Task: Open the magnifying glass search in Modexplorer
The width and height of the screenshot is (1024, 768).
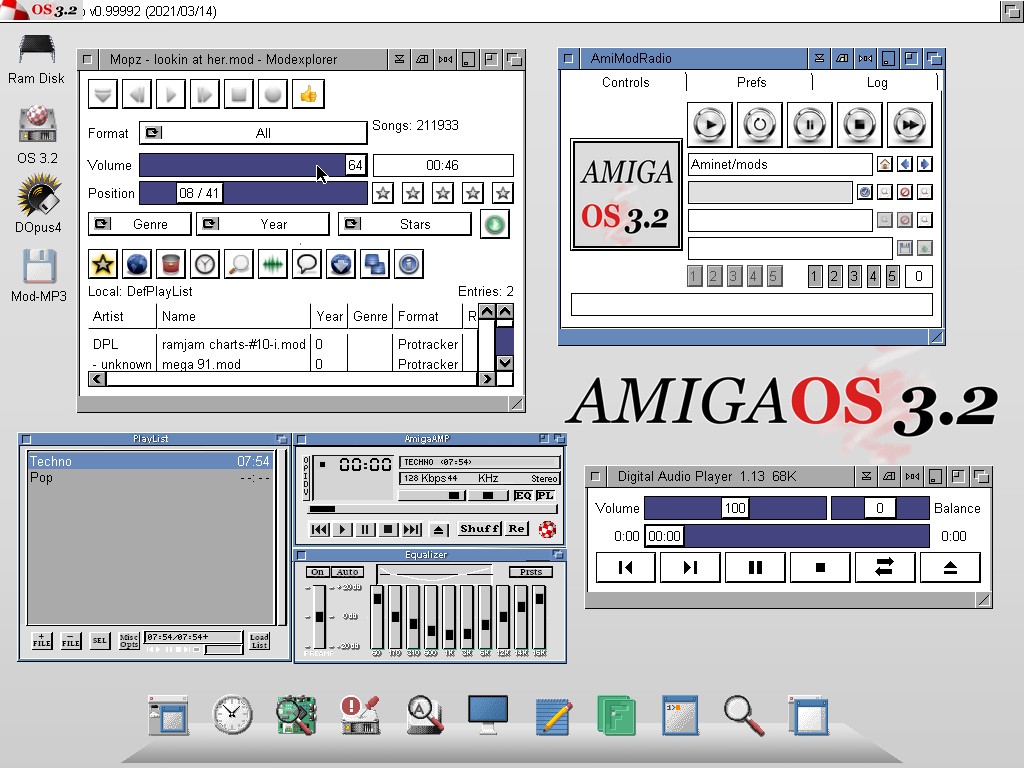Action: pyautogui.click(x=239, y=264)
